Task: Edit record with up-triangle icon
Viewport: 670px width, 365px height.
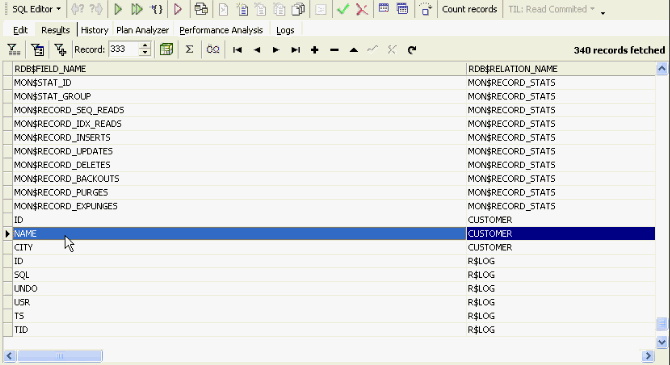Action: 353,50
